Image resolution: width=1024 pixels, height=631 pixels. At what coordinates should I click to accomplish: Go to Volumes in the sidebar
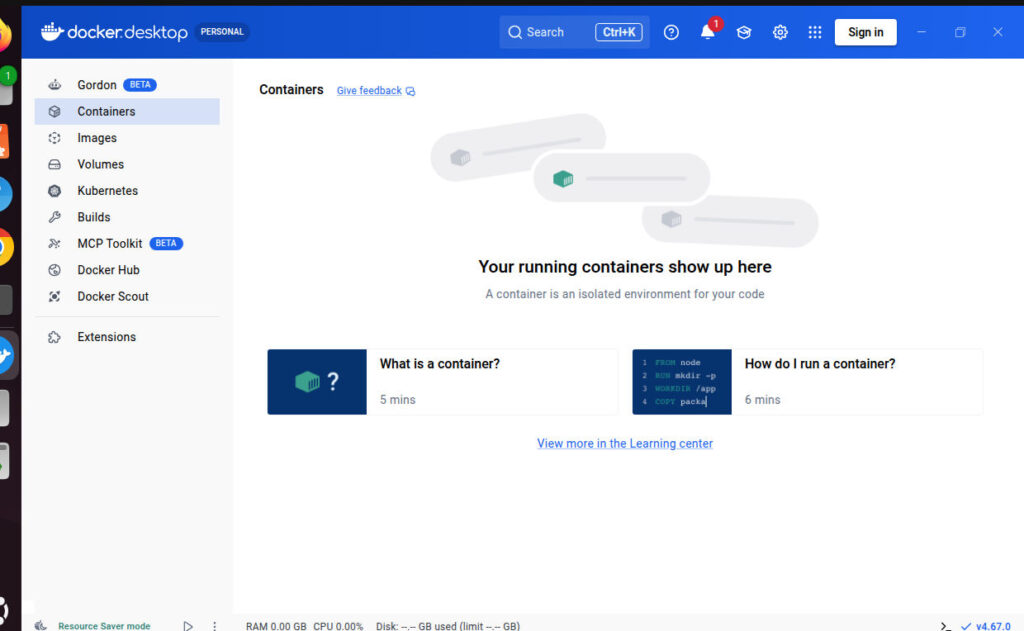point(100,164)
